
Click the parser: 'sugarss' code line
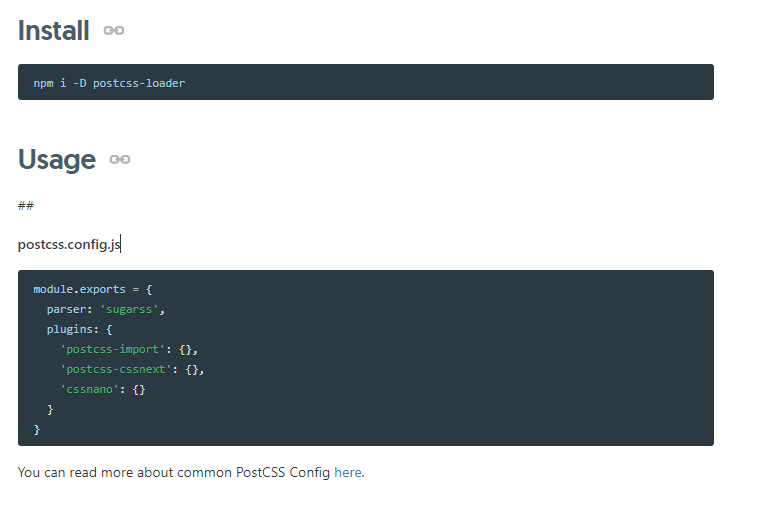coord(106,310)
